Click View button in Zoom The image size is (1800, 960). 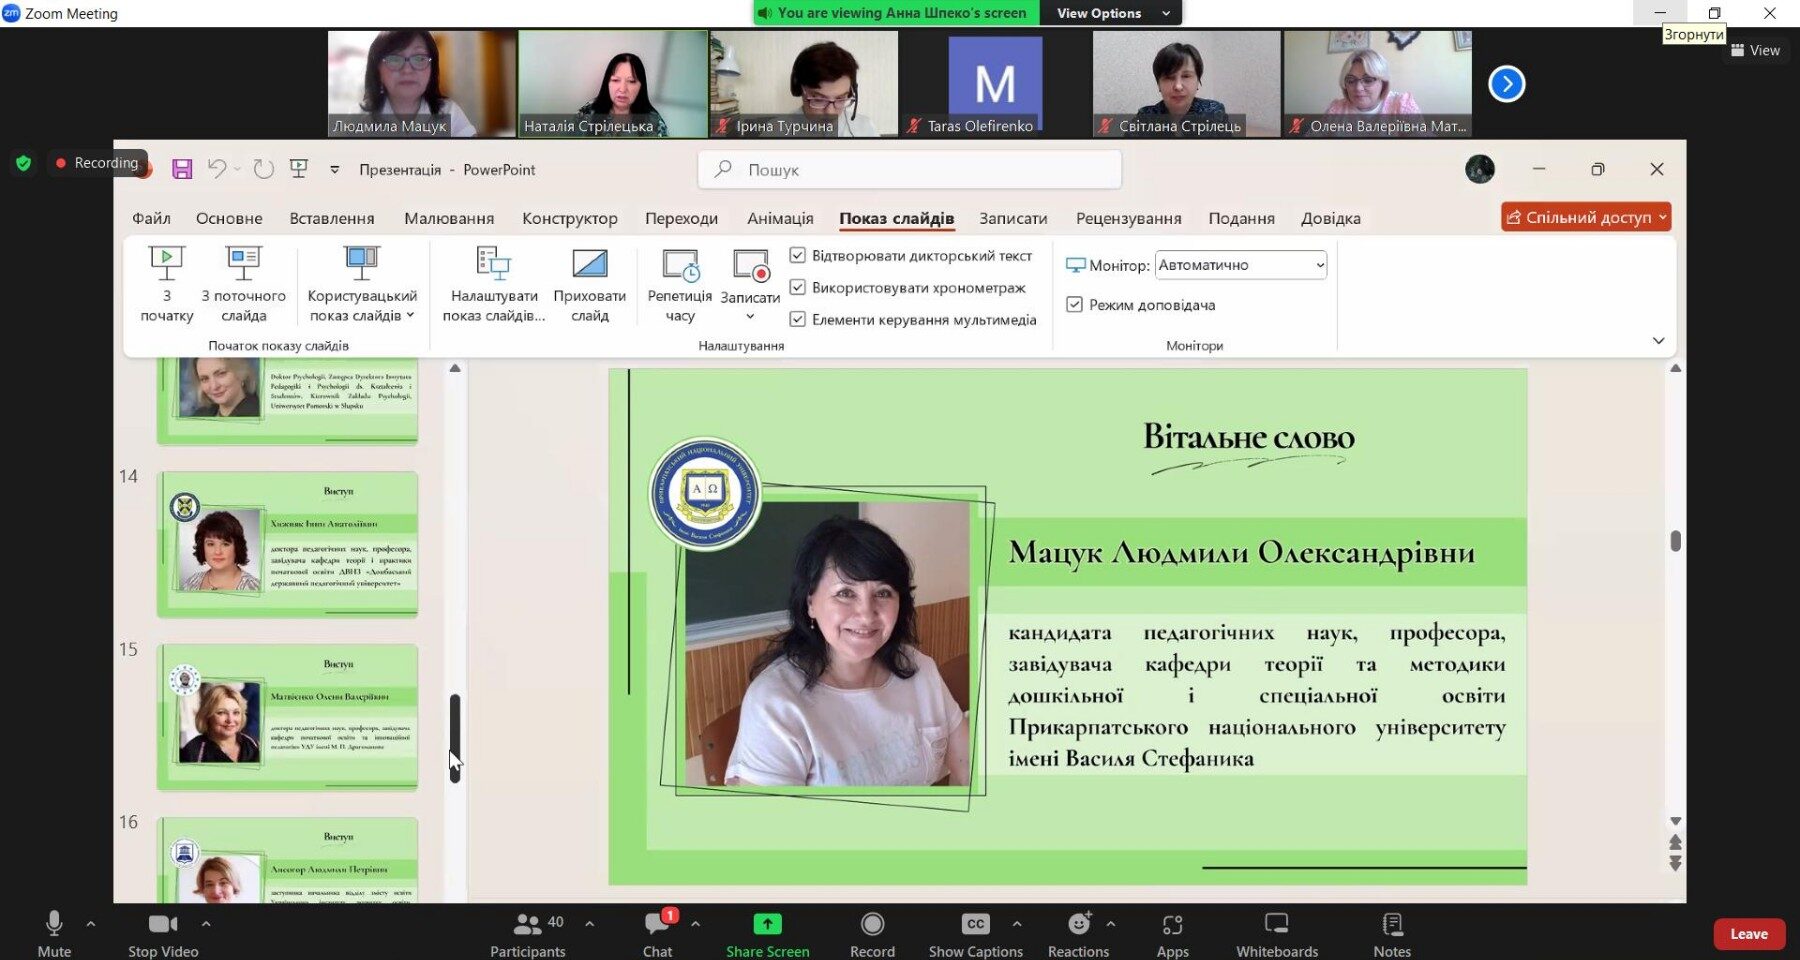(1755, 50)
